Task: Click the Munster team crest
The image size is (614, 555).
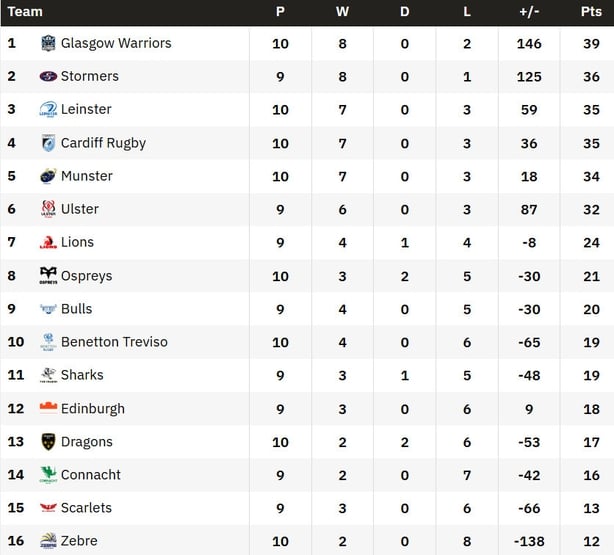Action: click(x=48, y=176)
